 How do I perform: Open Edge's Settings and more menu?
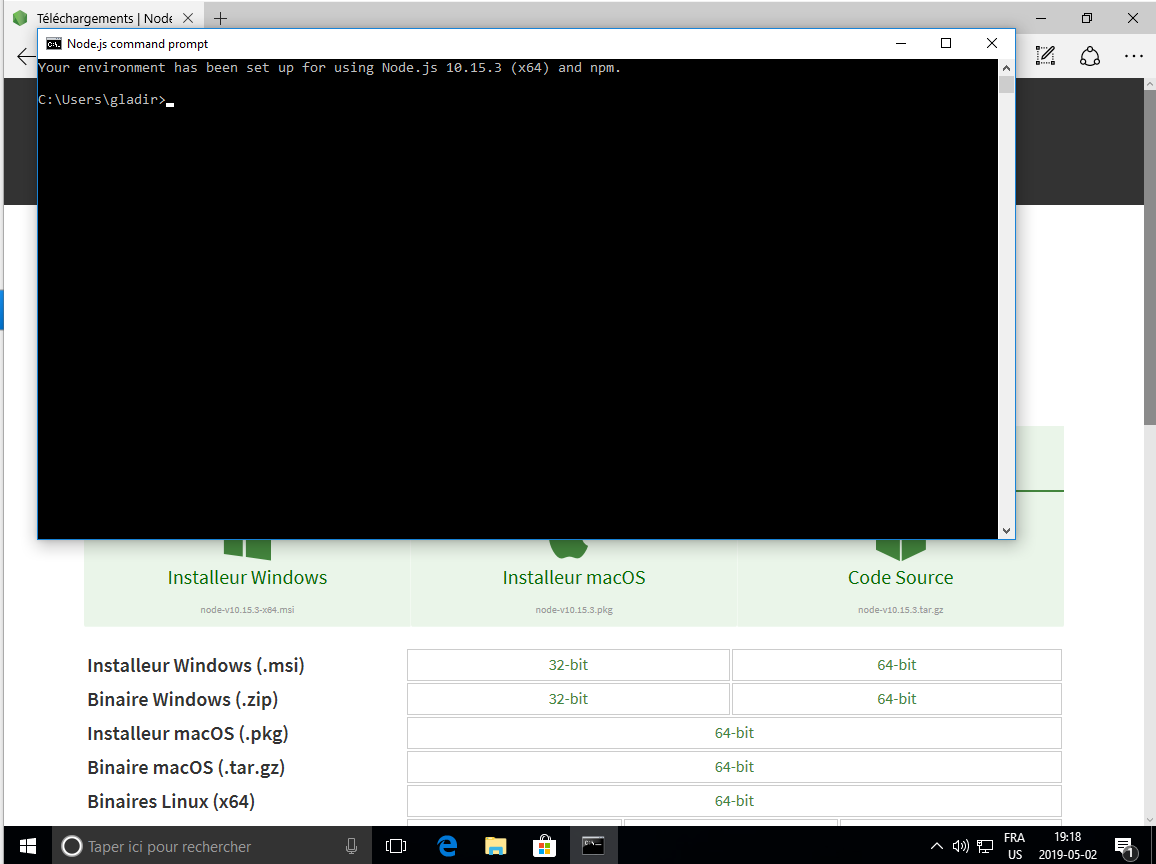[1134, 55]
